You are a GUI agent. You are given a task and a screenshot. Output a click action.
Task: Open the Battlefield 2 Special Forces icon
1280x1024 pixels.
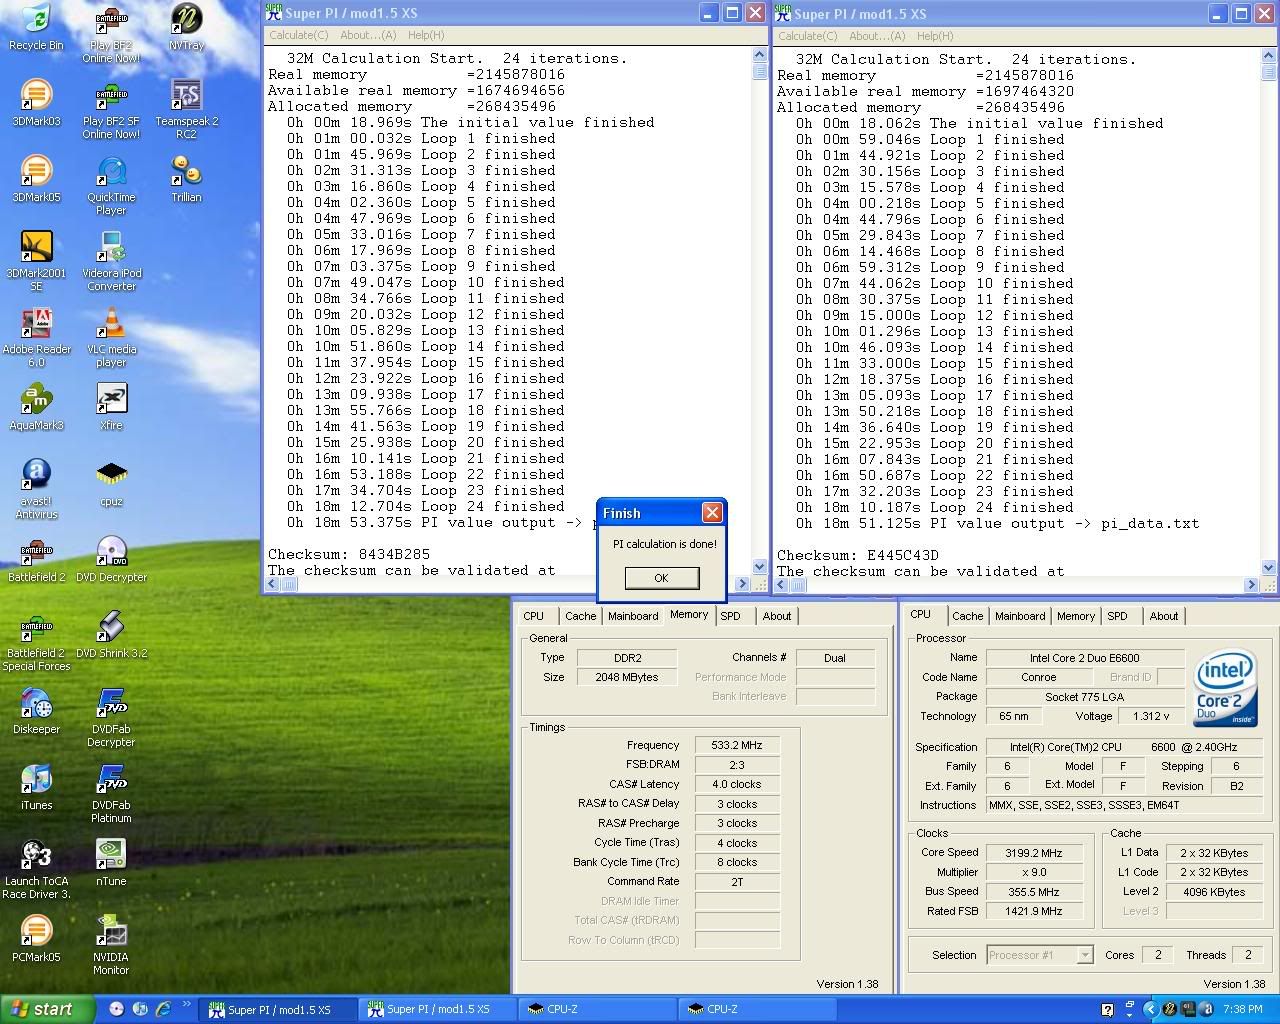36,641
